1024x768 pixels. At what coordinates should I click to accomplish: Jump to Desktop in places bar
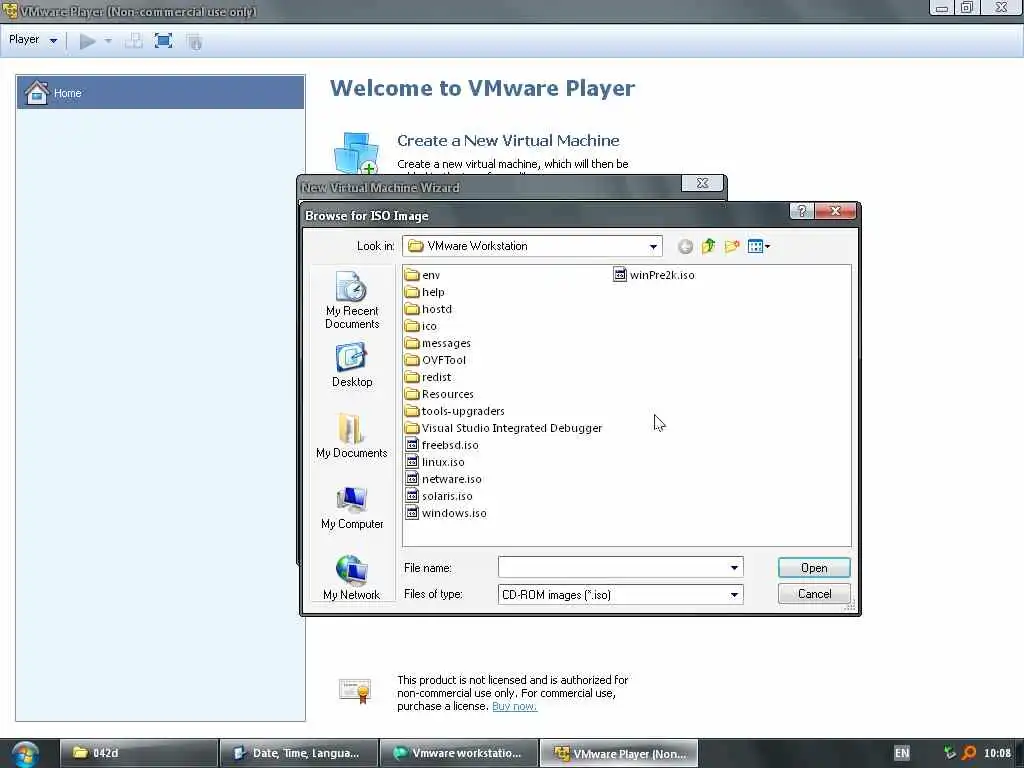[352, 364]
